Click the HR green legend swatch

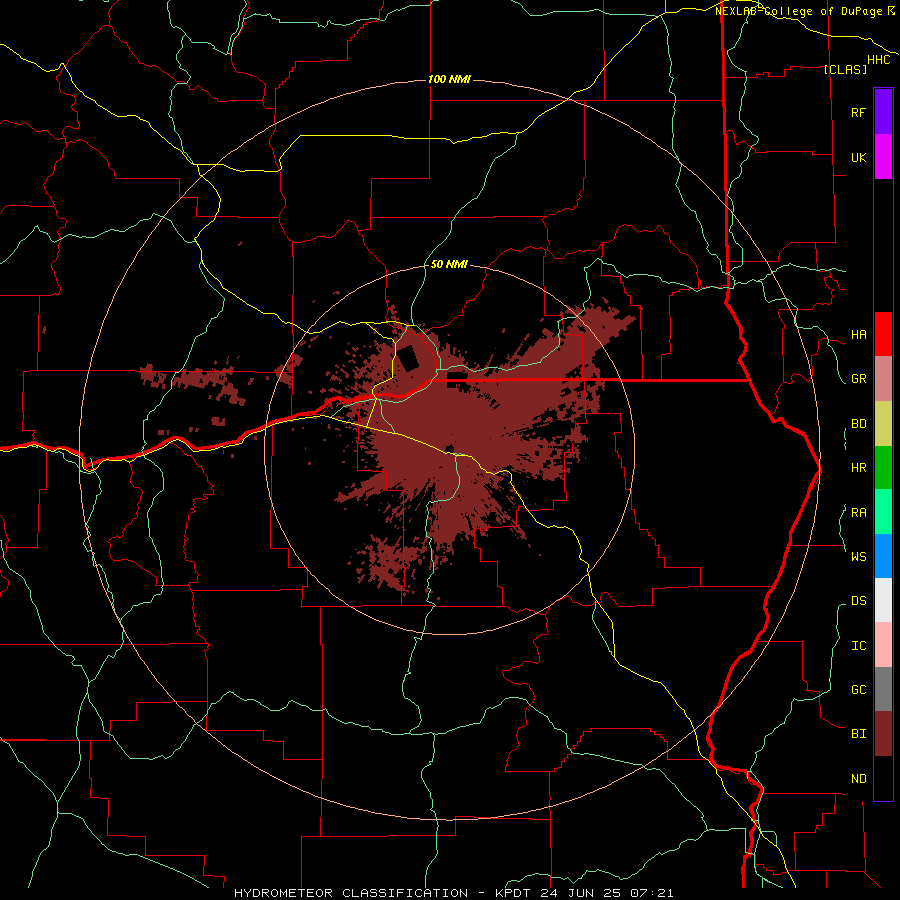[x=883, y=467]
